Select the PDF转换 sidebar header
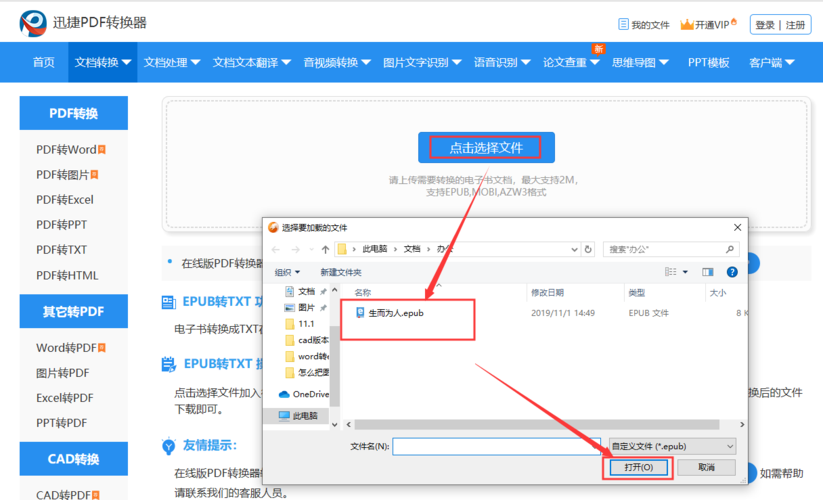 pos(73,113)
